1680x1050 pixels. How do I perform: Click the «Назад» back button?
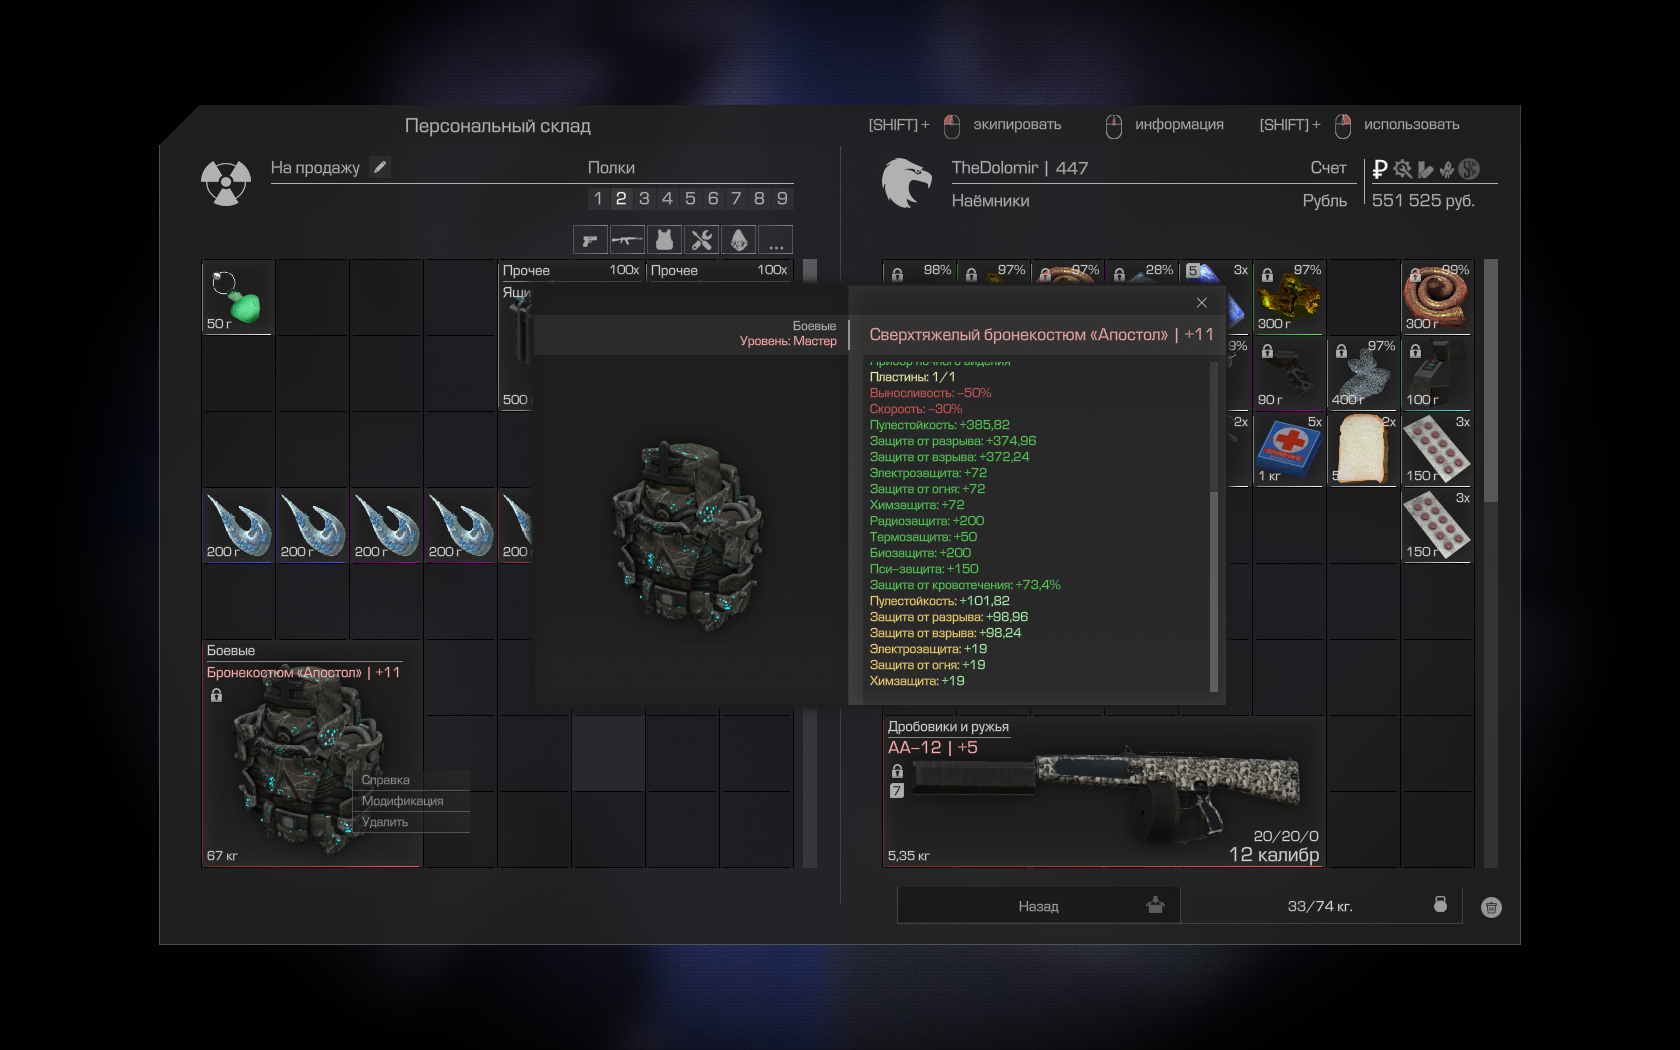tap(1039, 906)
